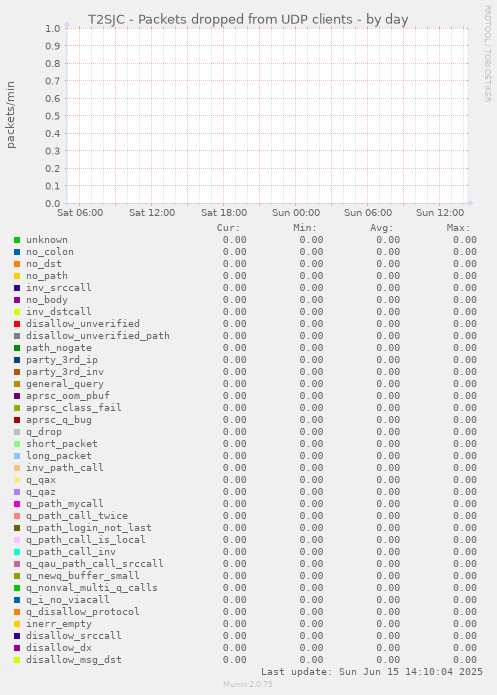Click the 'aprsc_class_fail' legend label
The width and height of the screenshot is (497, 695).
[x=74, y=408]
